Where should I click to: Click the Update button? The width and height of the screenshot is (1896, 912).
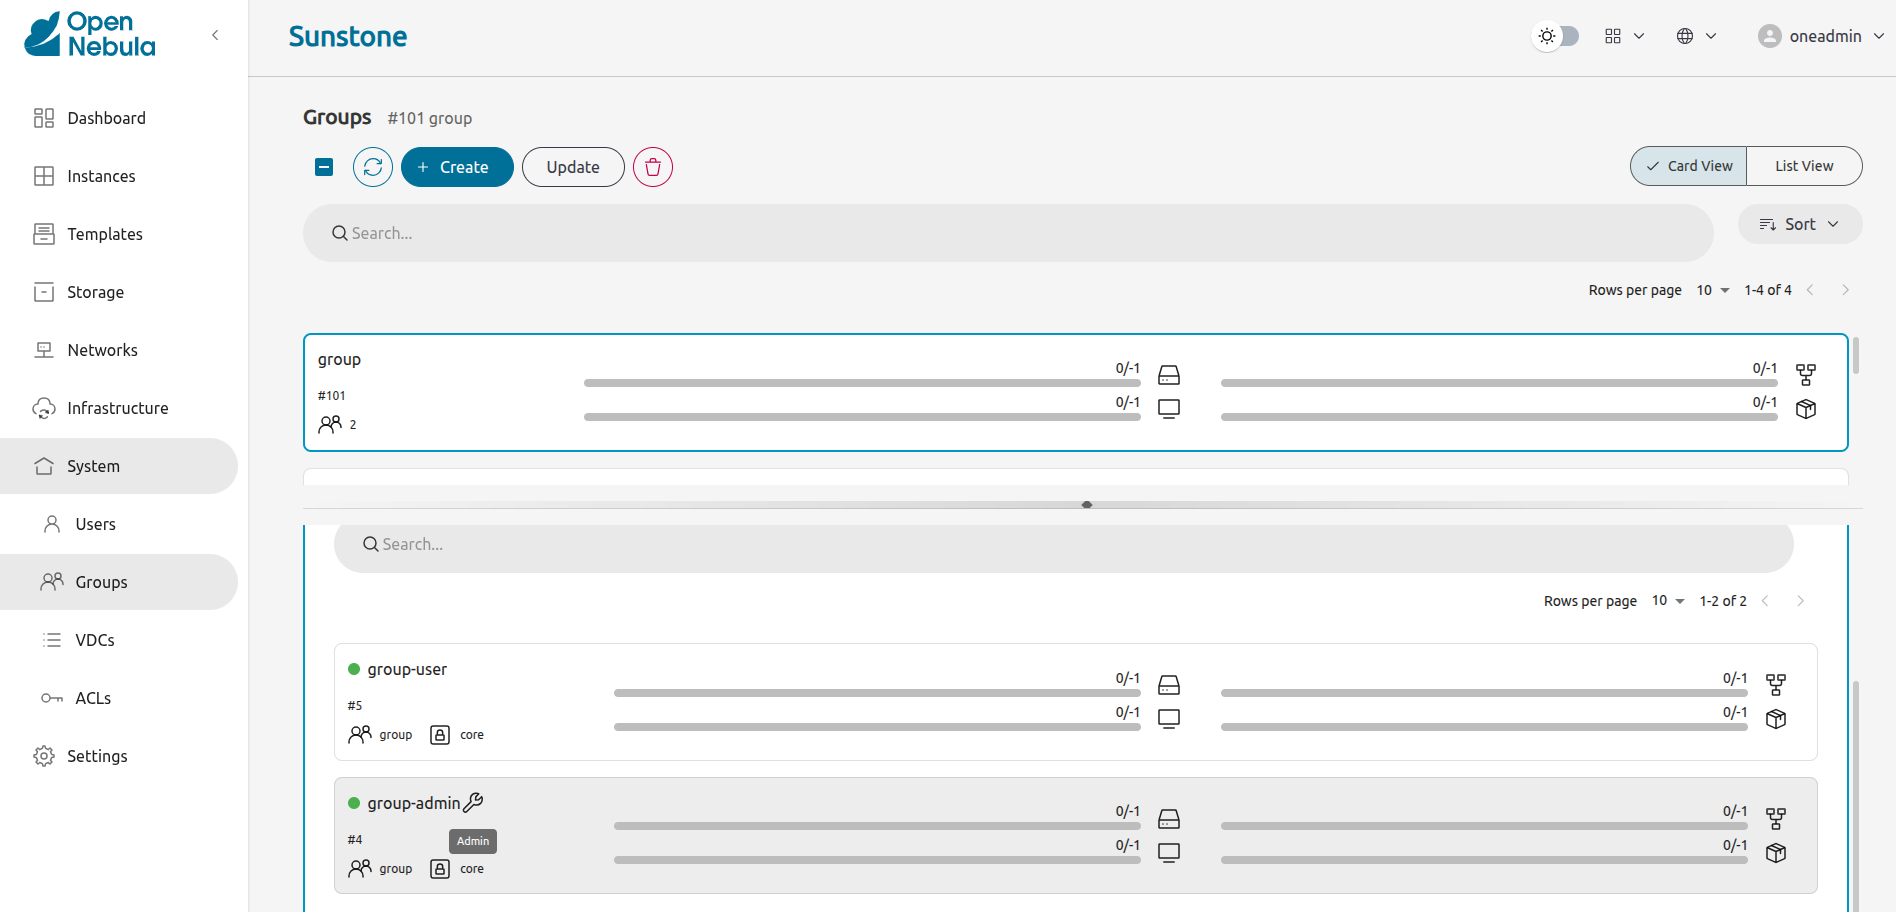coord(573,167)
